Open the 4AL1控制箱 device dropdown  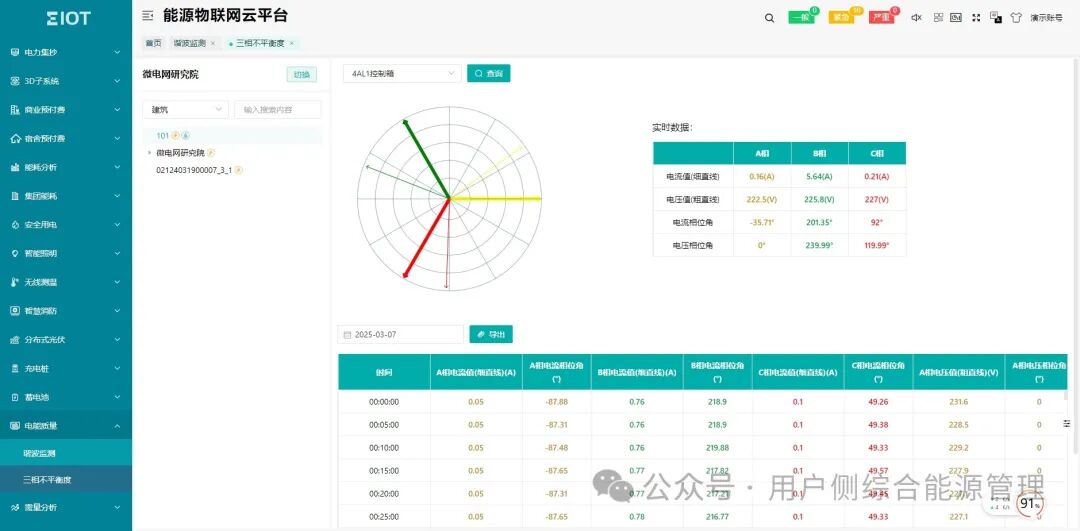[x=402, y=73]
